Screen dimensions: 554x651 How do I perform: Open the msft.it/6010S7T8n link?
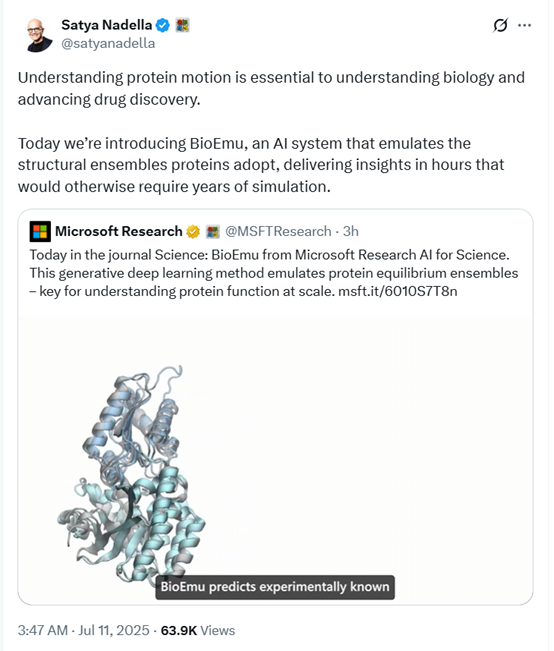(x=398, y=291)
